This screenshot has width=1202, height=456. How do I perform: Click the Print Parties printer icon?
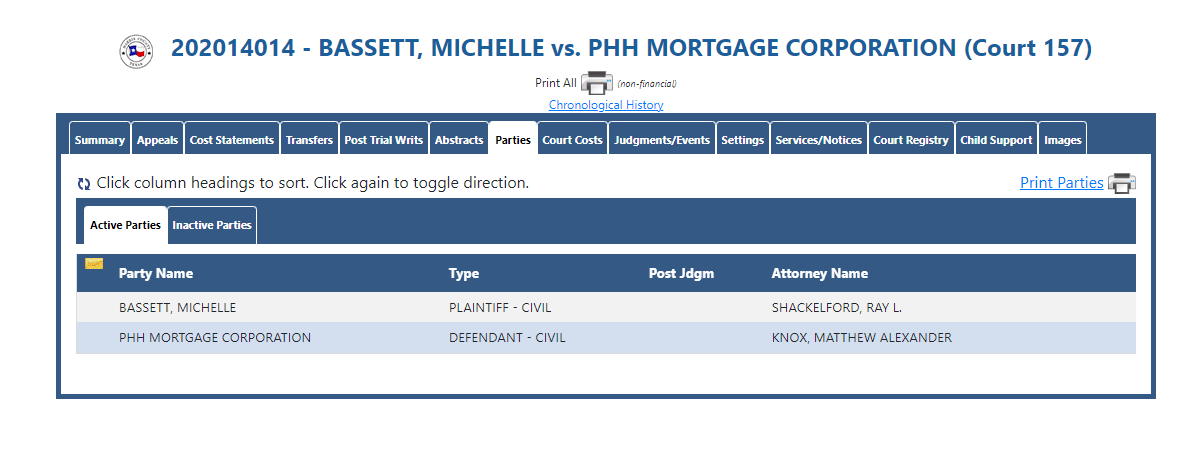(x=1122, y=183)
